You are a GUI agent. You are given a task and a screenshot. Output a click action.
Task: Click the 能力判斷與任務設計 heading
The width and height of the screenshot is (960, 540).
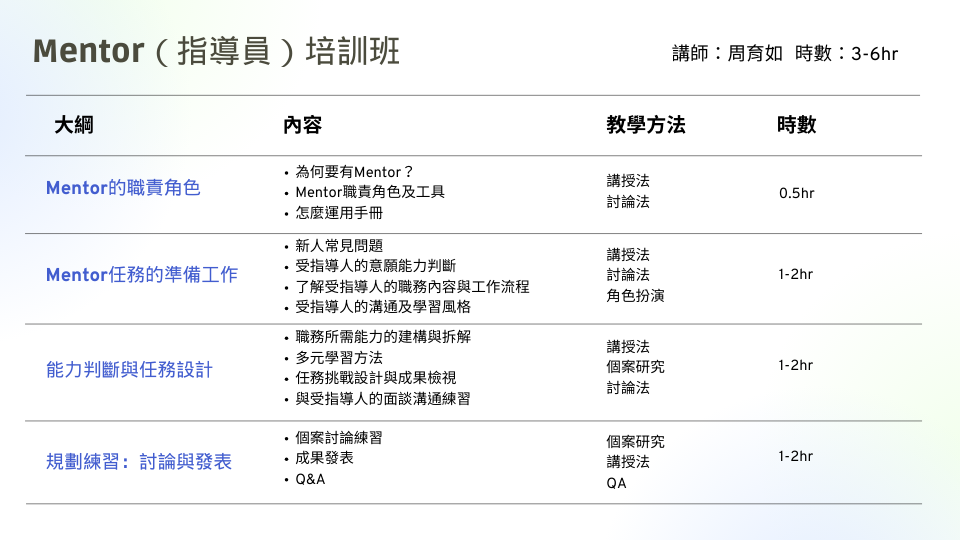(129, 370)
